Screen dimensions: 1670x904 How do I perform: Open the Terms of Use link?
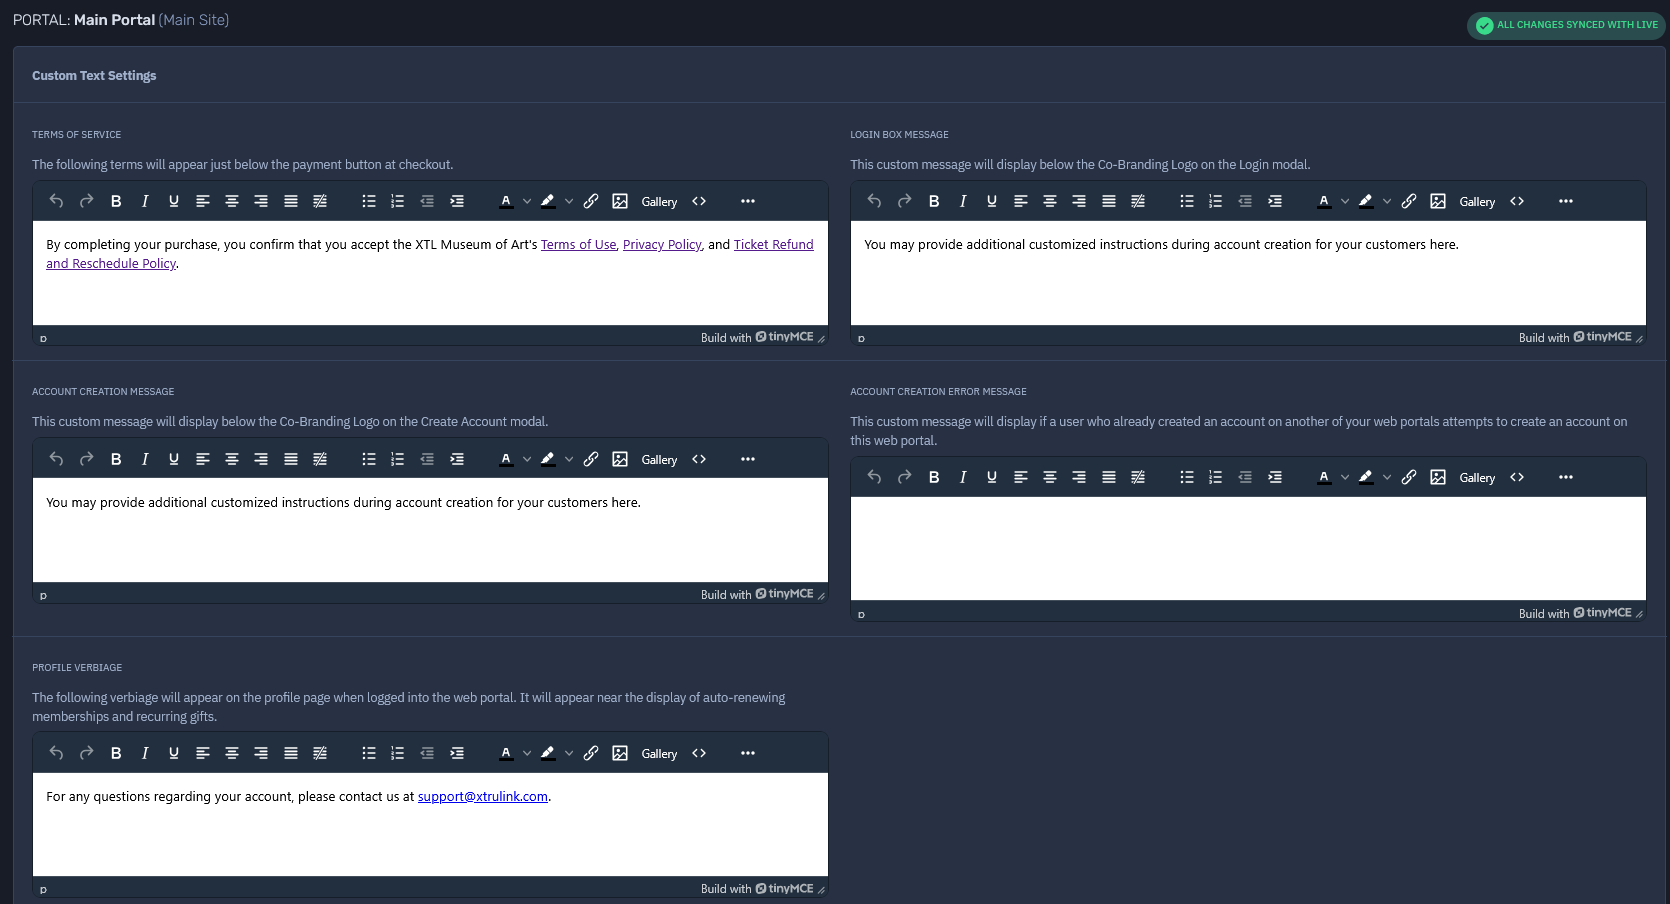click(x=578, y=244)
